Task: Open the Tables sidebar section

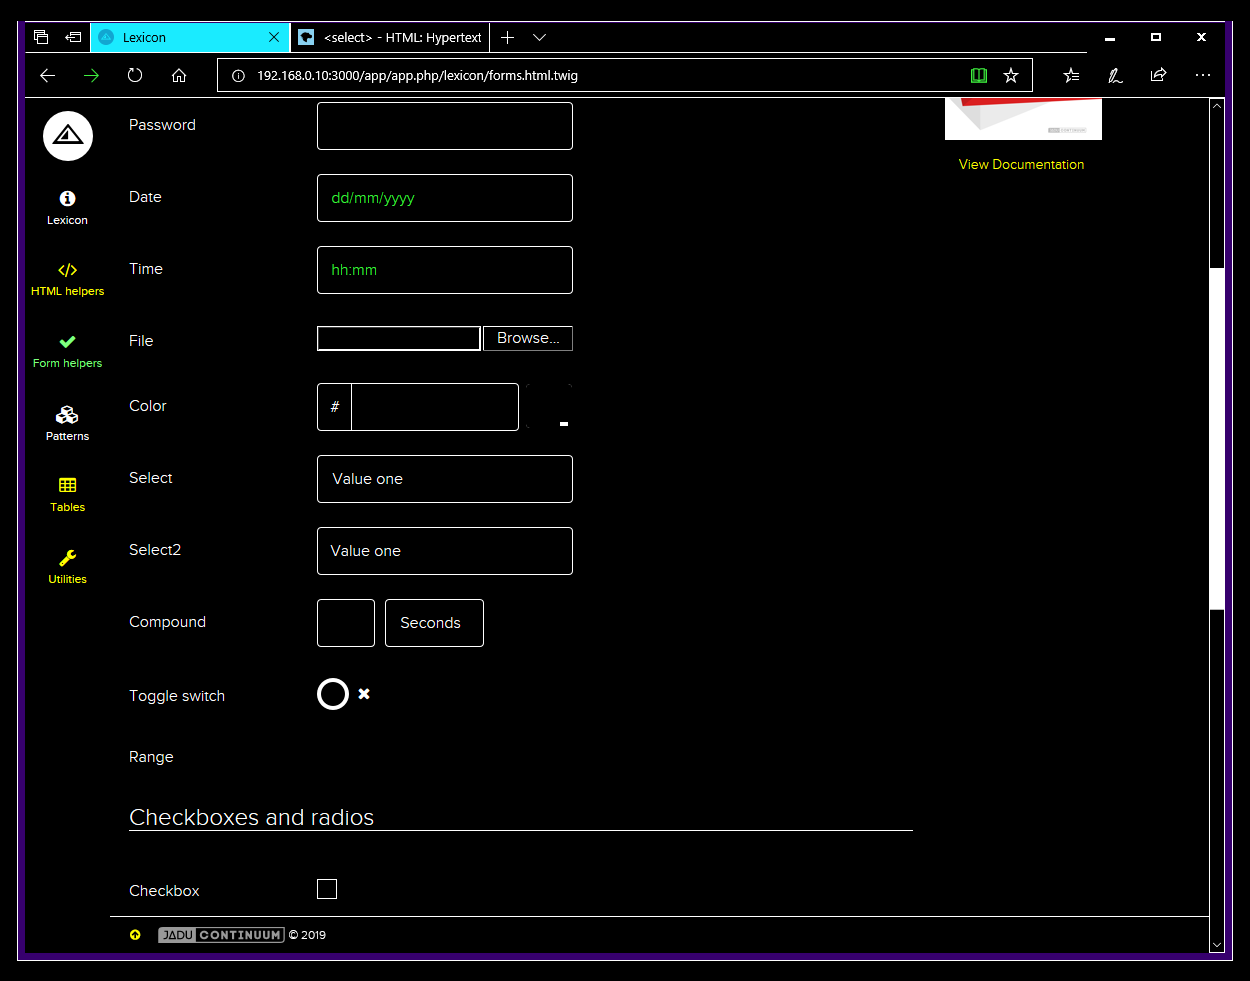Action: point(67,496)
